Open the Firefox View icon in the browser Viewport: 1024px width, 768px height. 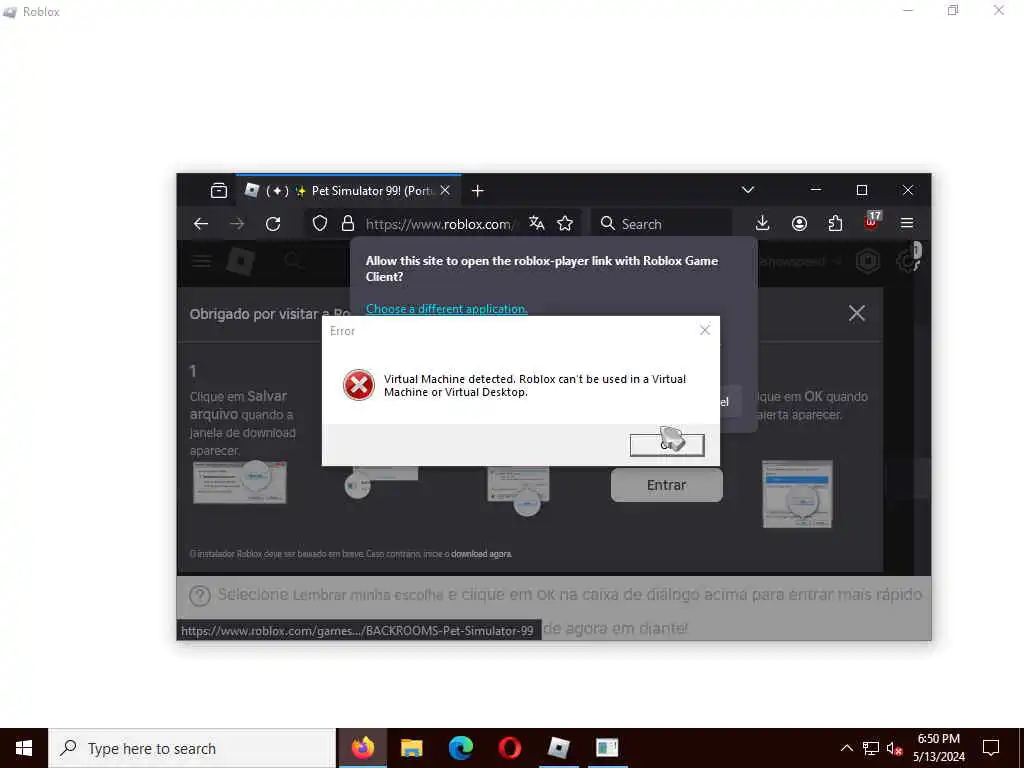[219, 191]
